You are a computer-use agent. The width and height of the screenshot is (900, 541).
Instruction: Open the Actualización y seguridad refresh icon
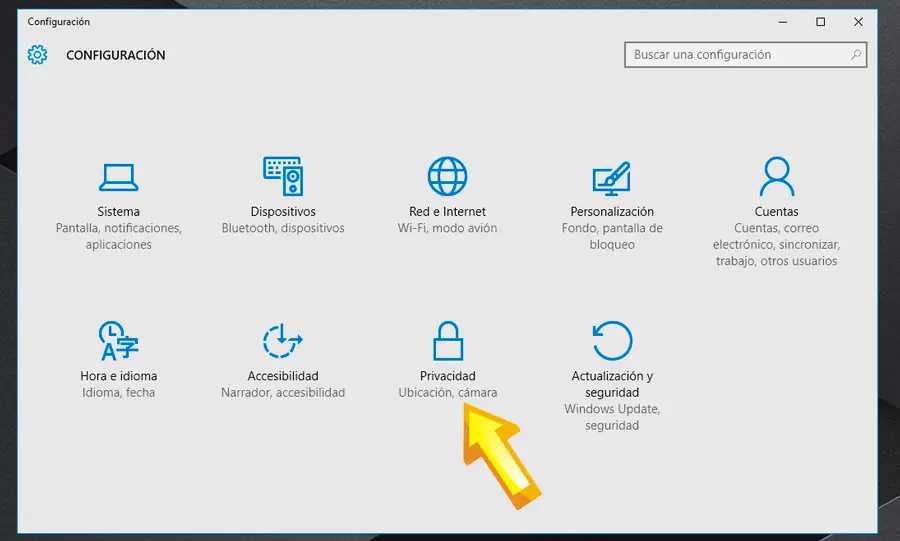[x=612, y=341]
